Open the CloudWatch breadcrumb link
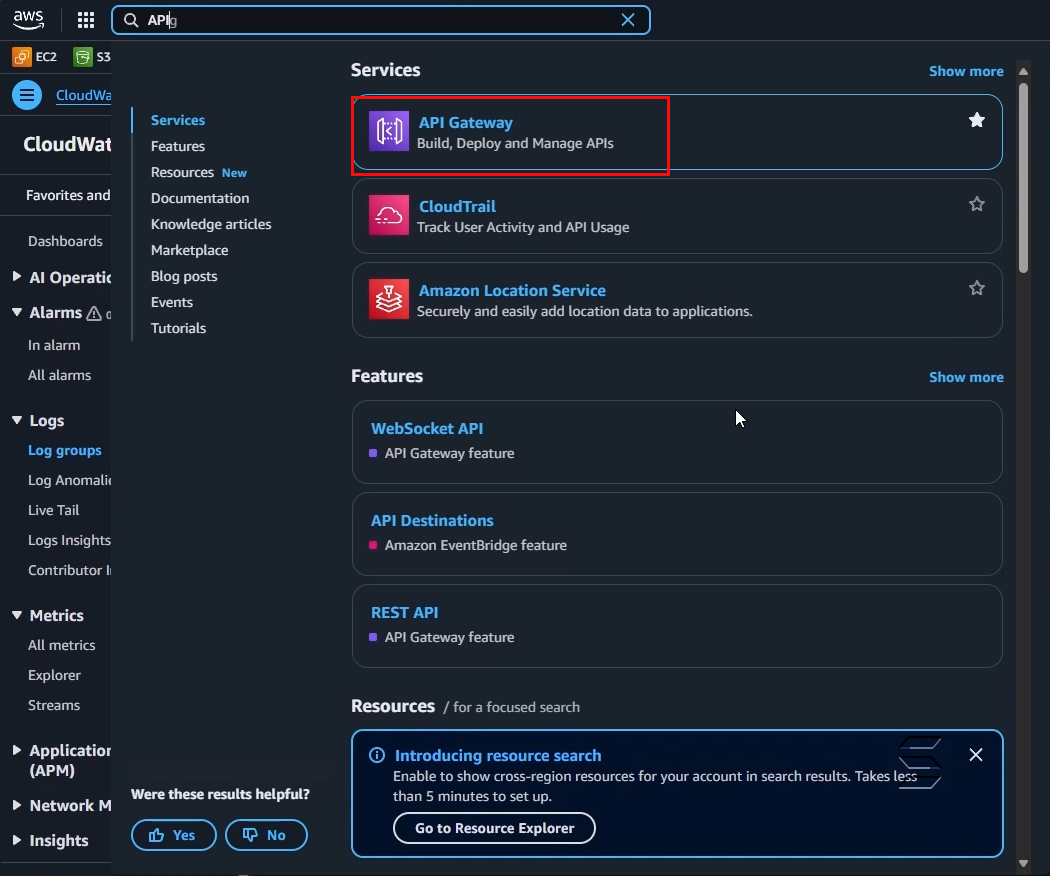The height and width of the screenshot is (876, 1050). point(83,95)
